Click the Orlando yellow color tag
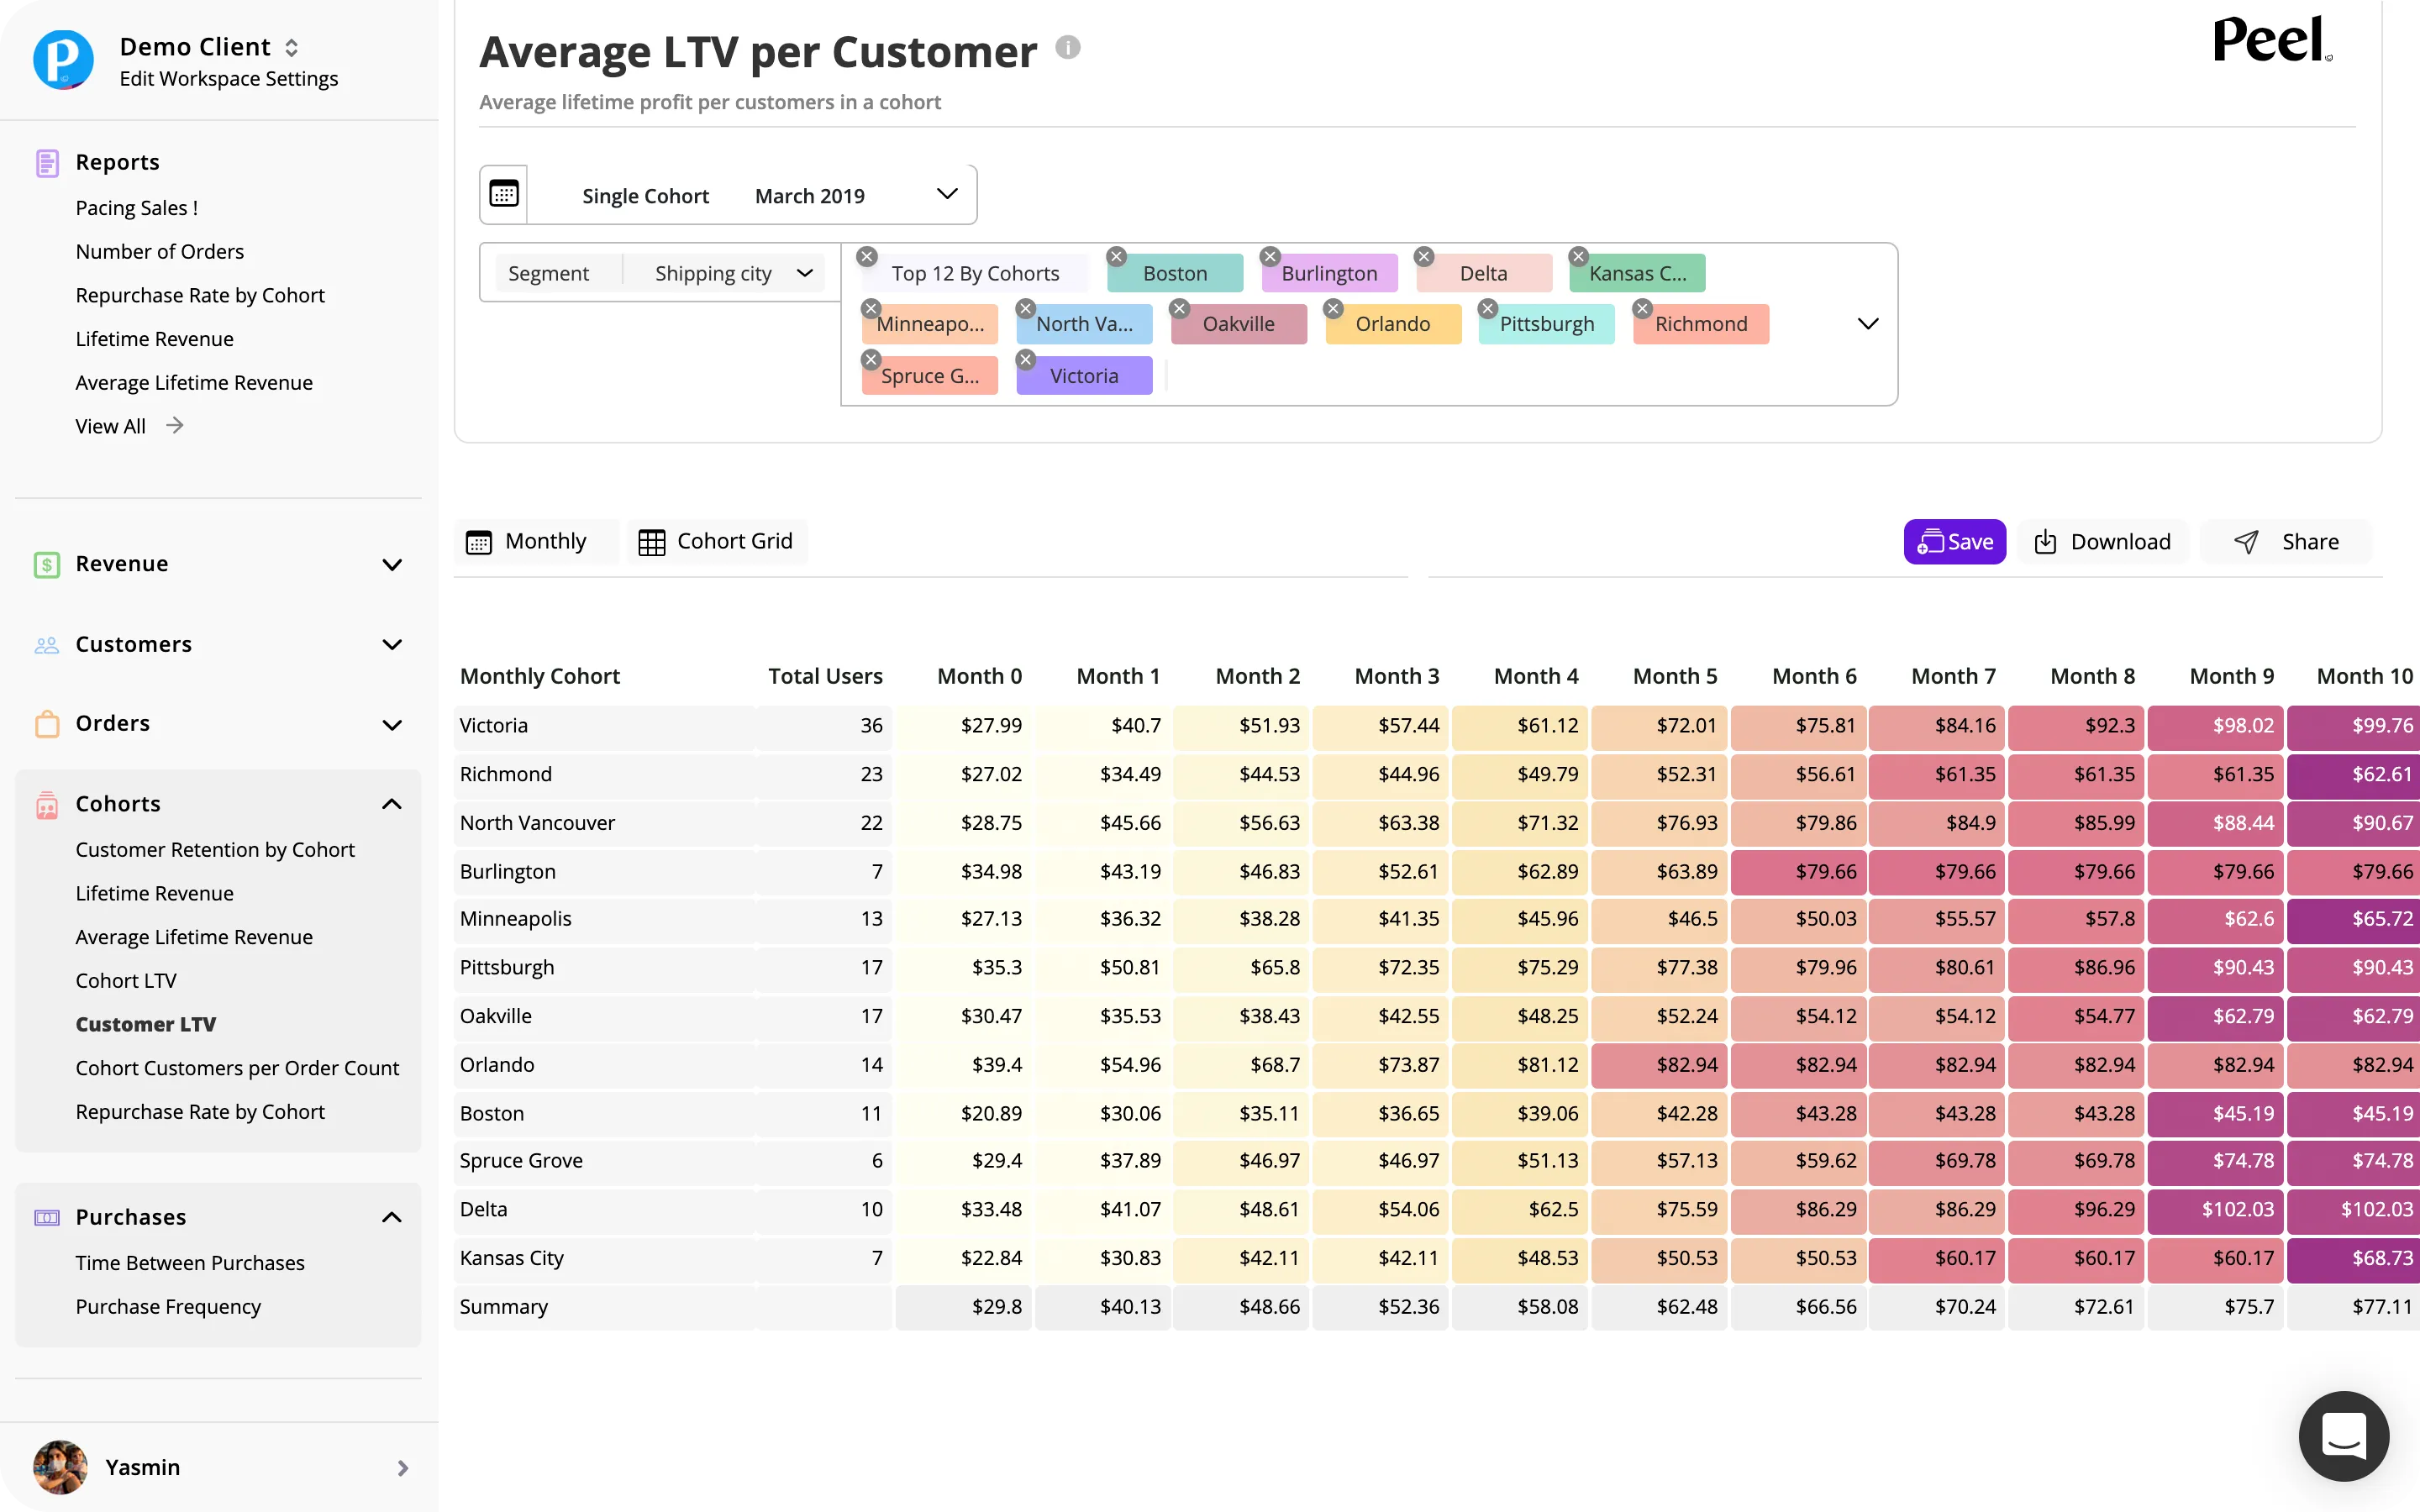 [1393, 323]
